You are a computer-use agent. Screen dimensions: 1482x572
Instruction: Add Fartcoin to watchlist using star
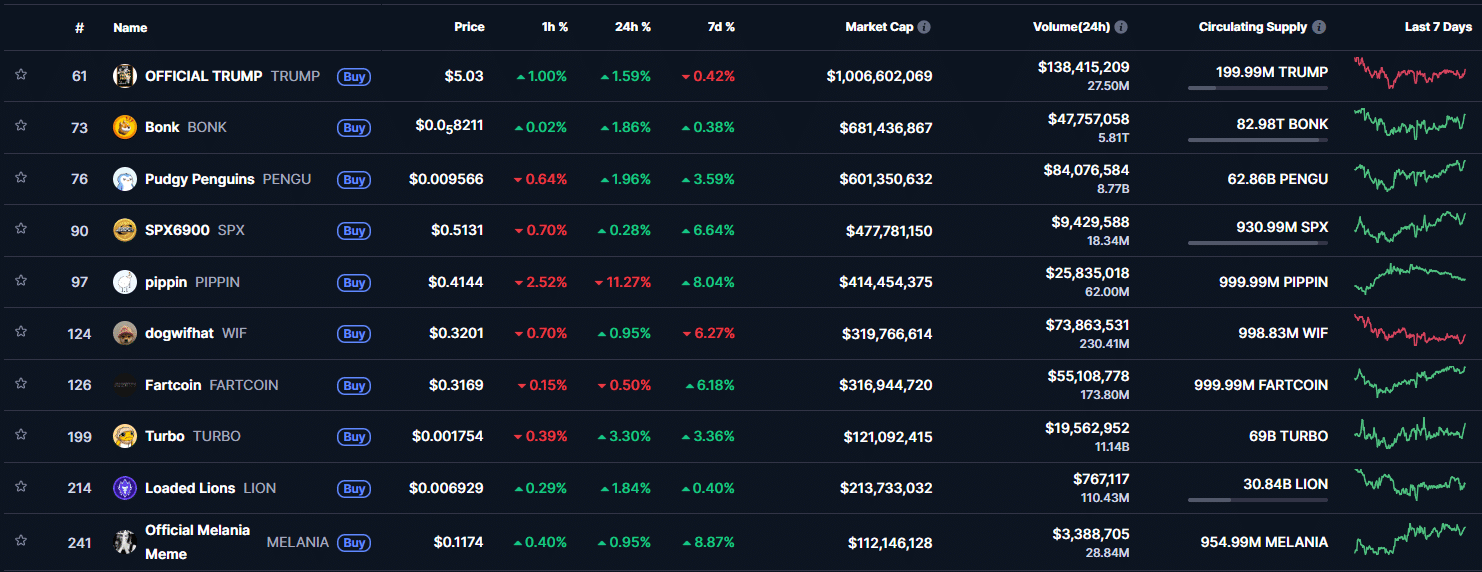[20, 384]
